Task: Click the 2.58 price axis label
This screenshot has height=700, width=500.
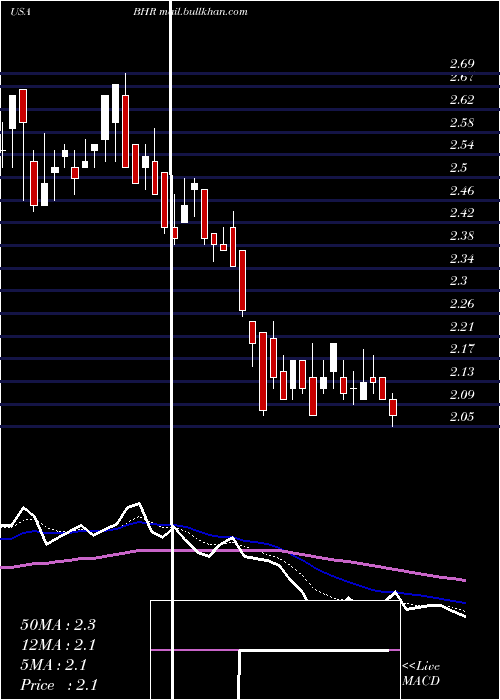Action: point(462,123)
